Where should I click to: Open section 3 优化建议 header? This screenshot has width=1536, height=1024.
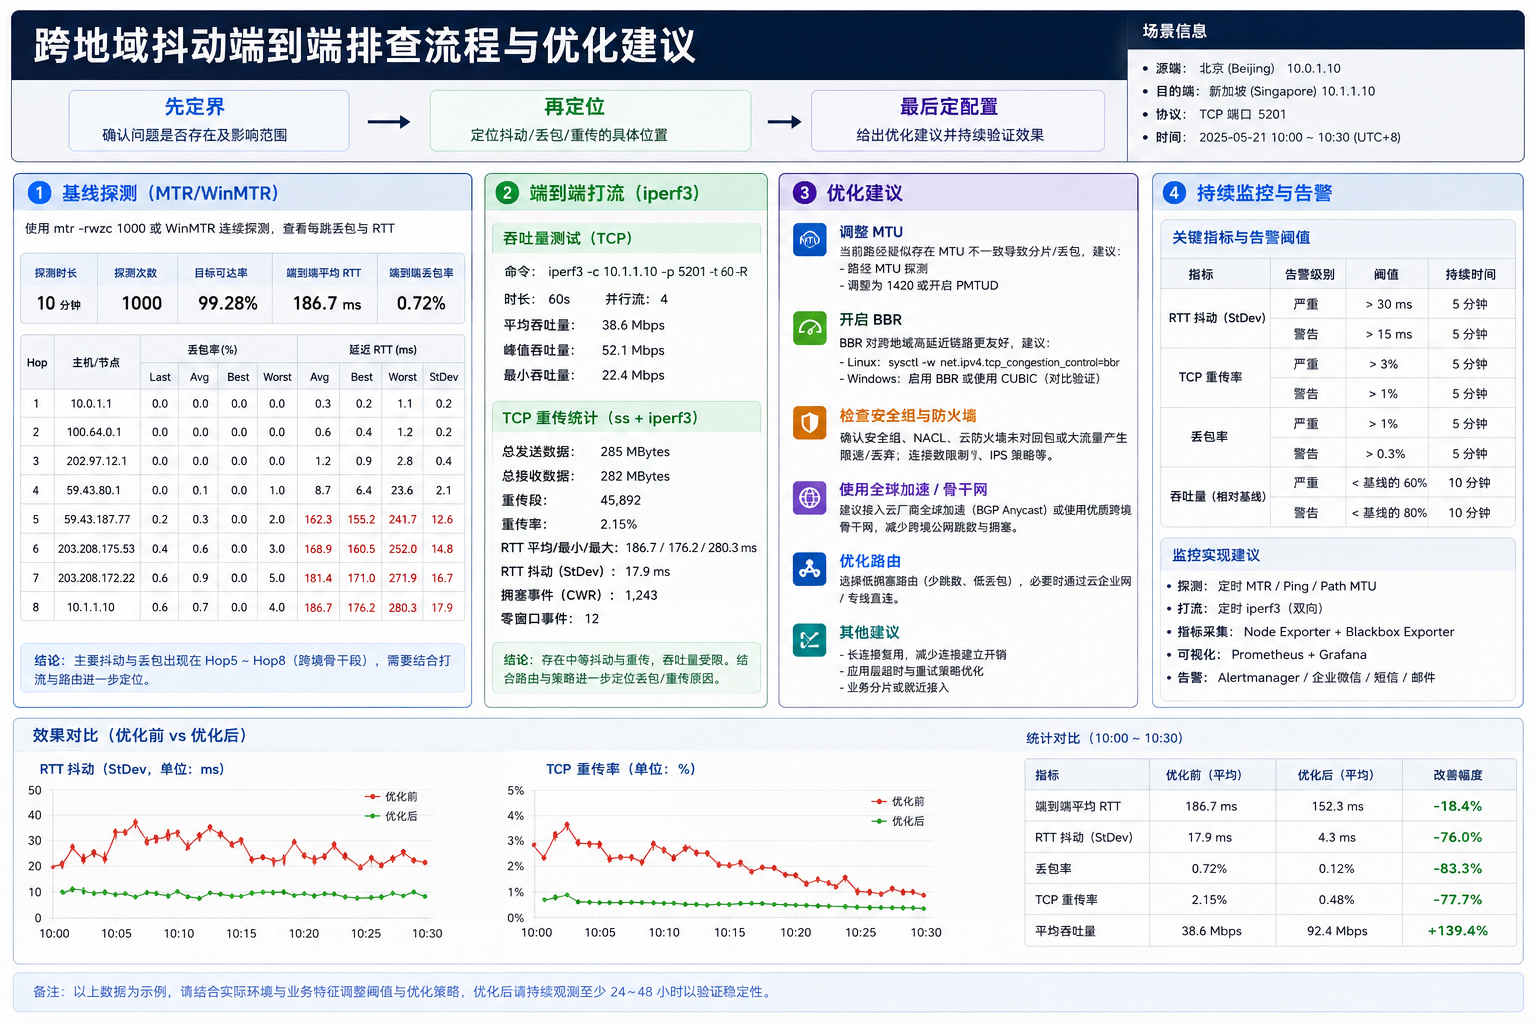coord(958,193)
